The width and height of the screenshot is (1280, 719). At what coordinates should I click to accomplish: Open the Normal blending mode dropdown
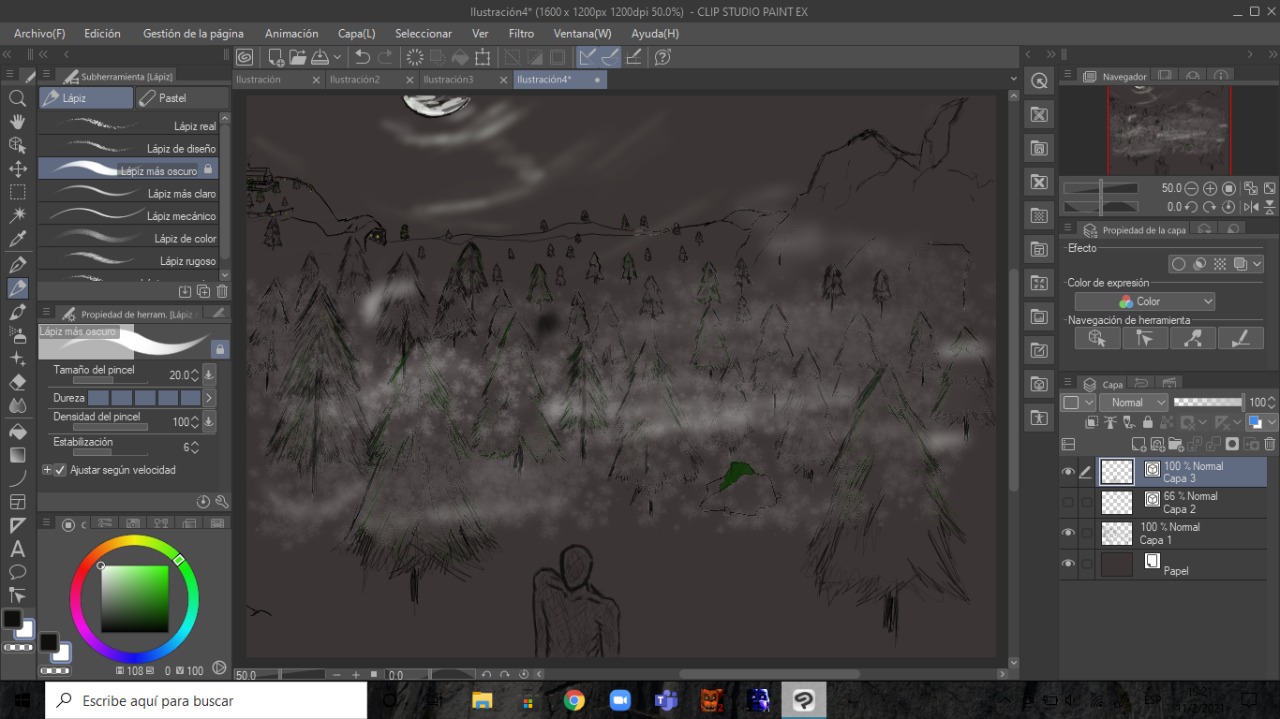(1133, 402)
